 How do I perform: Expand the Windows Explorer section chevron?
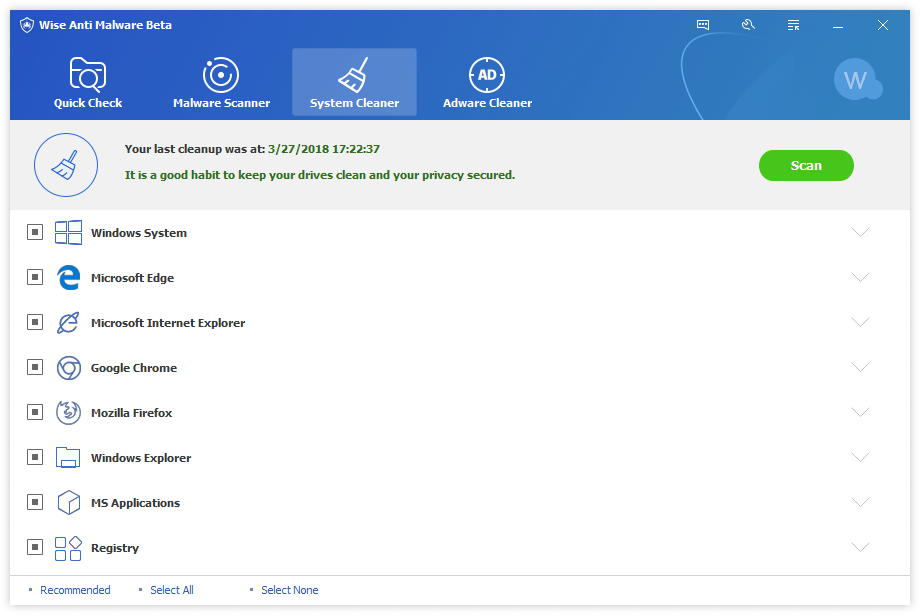tap(860, 457)
